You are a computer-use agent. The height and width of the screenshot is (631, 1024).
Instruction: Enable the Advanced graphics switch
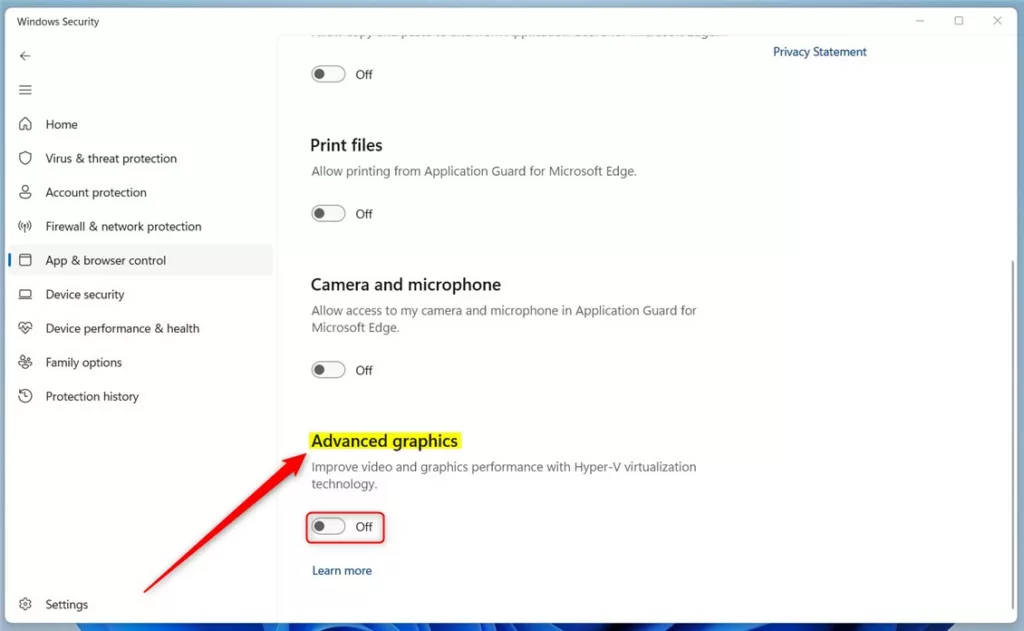(x=328, y=526)
